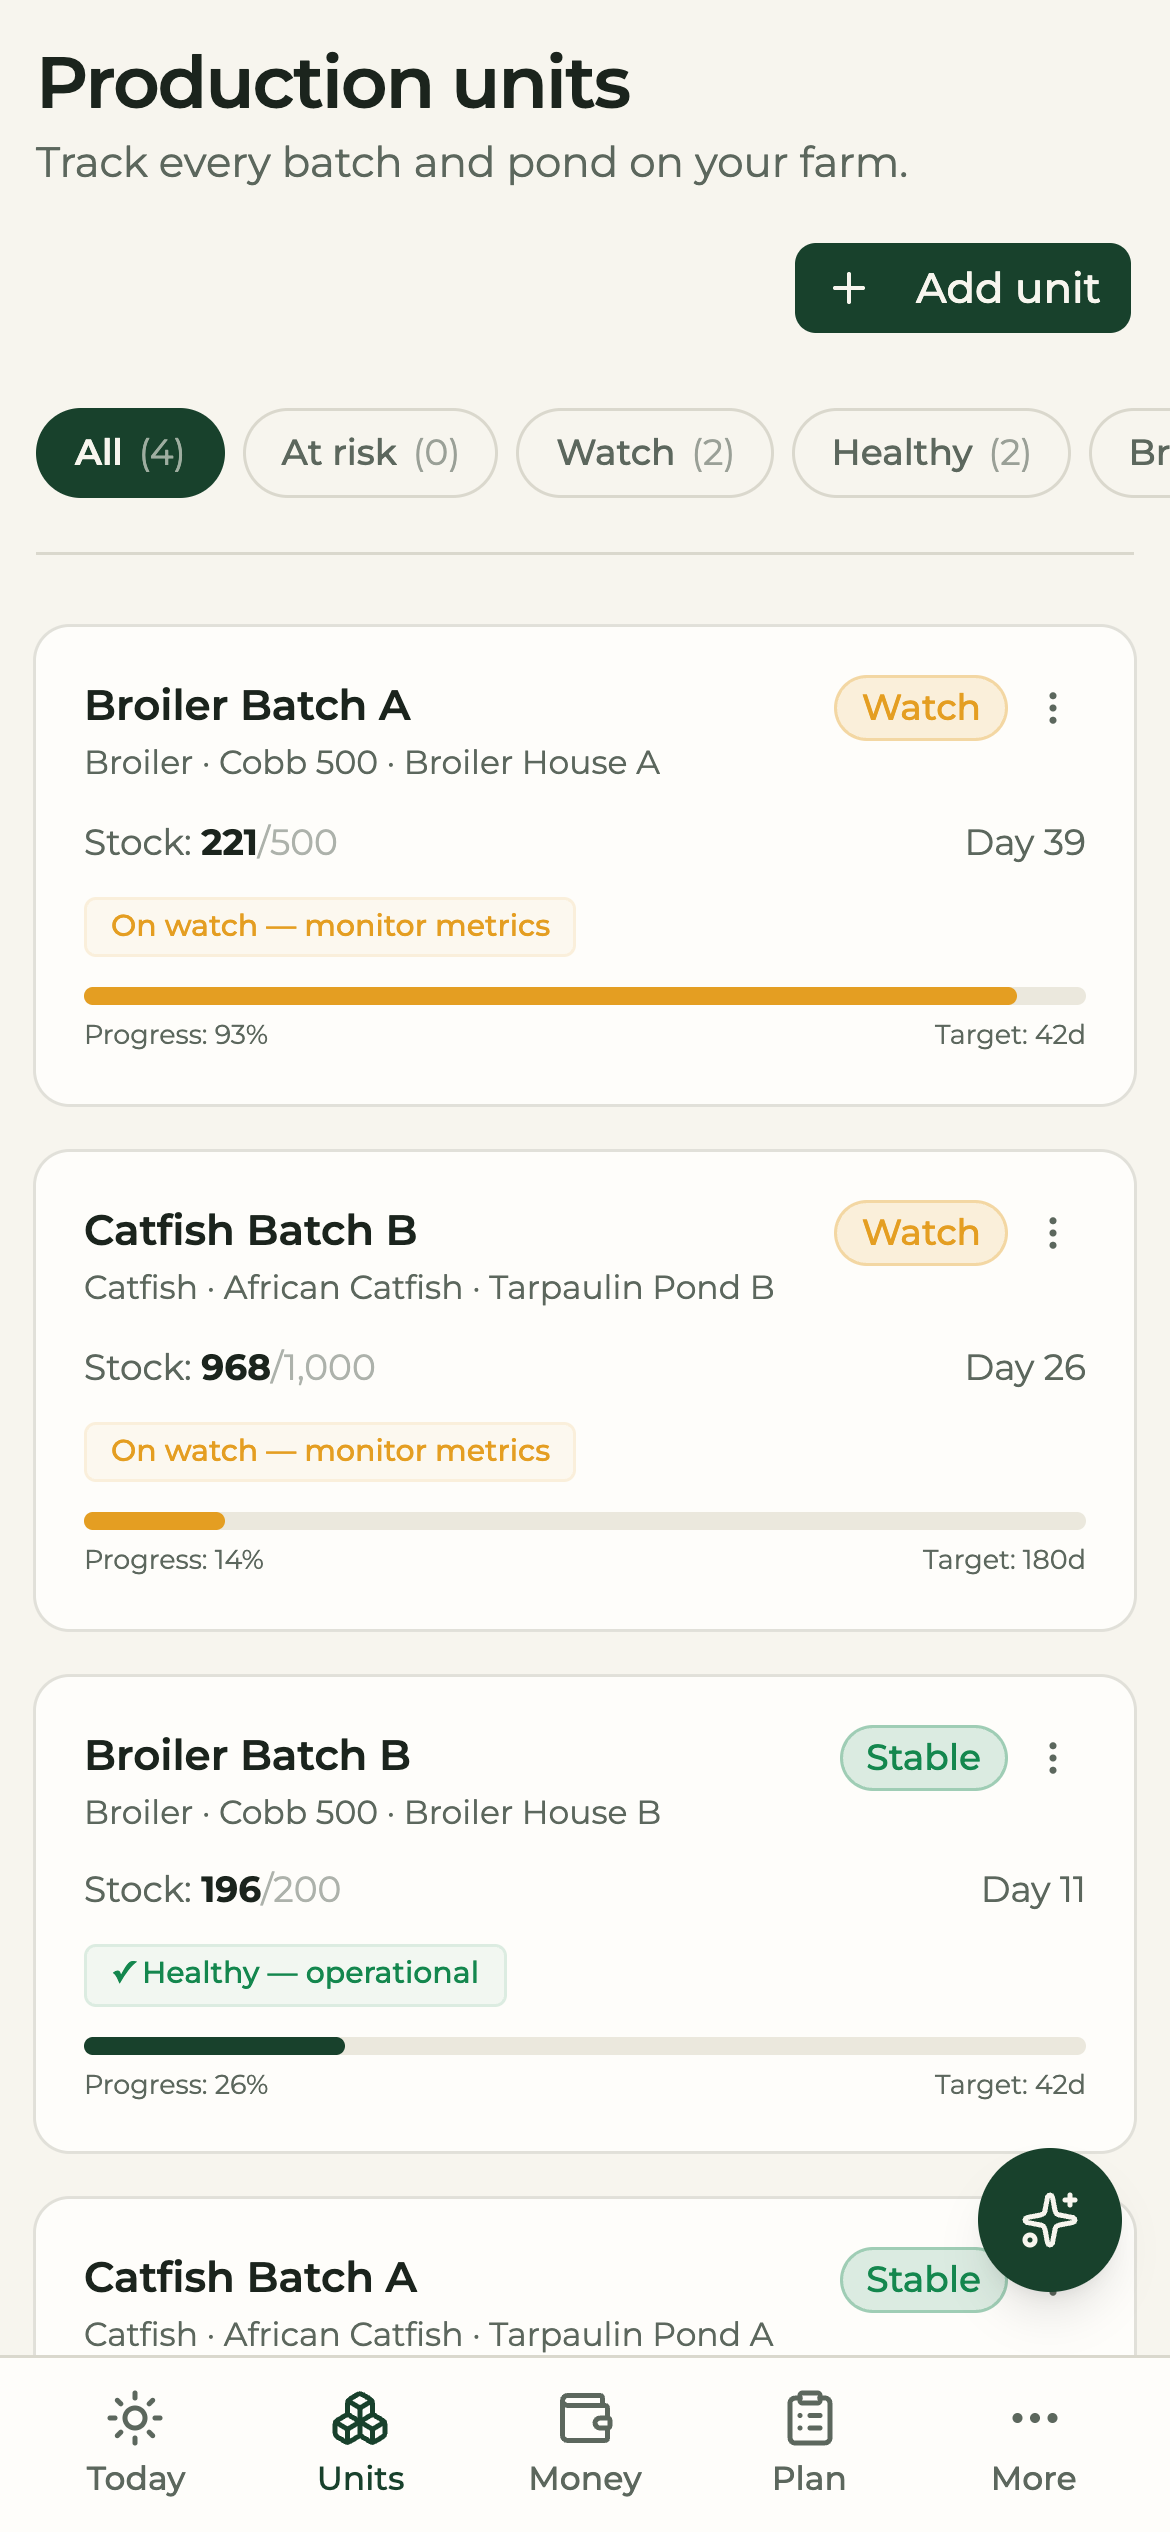This screenshot has width=1170, height=2532.
Task: Tap the Units cubes icon
Action: pos(360,2419)
